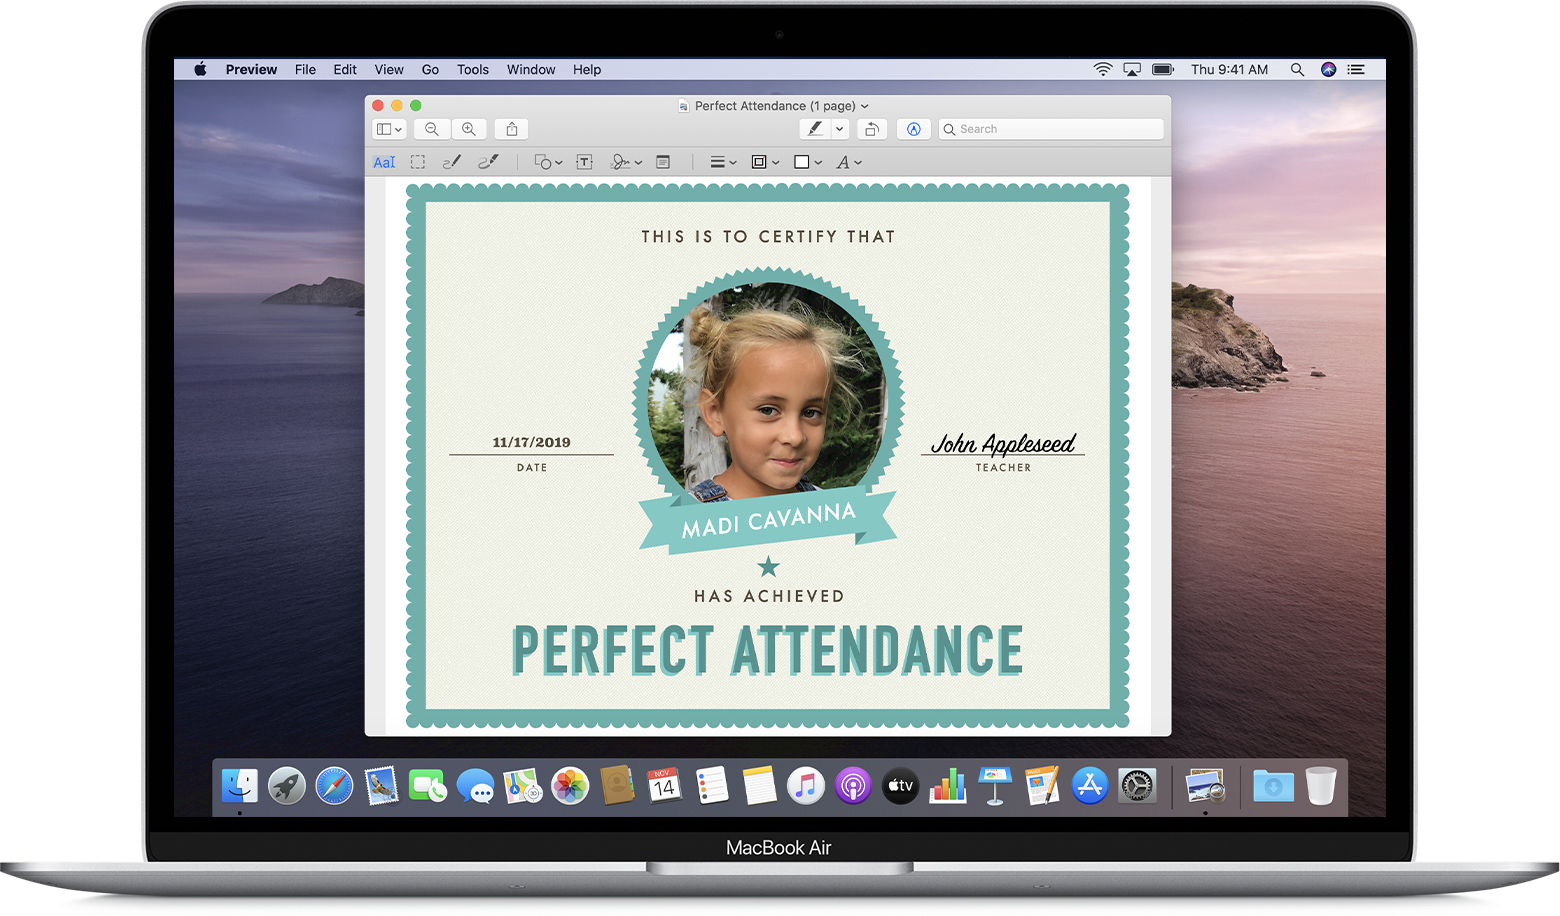Zoom in on the certificate

pyautogui.click(x=469, y=129)
